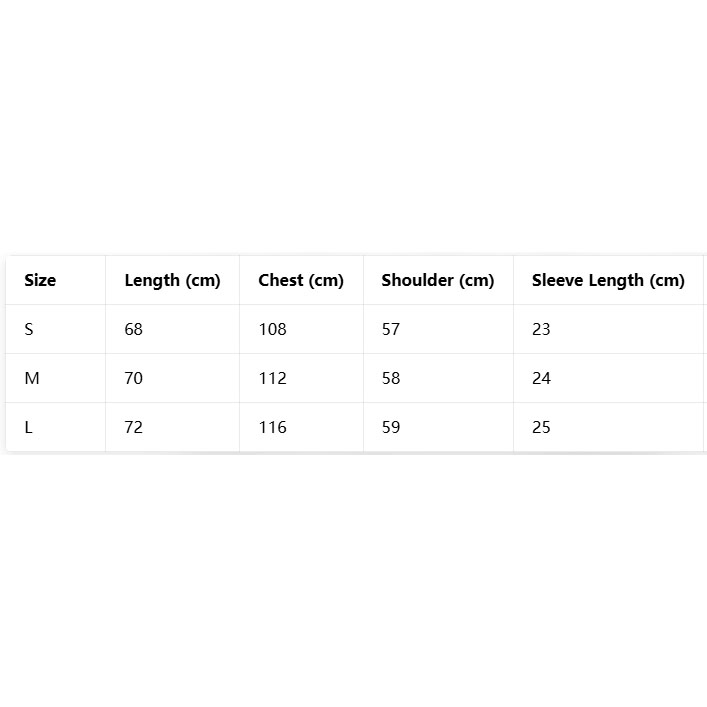Click the shoulder value 59
Image resolution: width=707 pixels, height=707 pixels.
[x=391, y=427]
